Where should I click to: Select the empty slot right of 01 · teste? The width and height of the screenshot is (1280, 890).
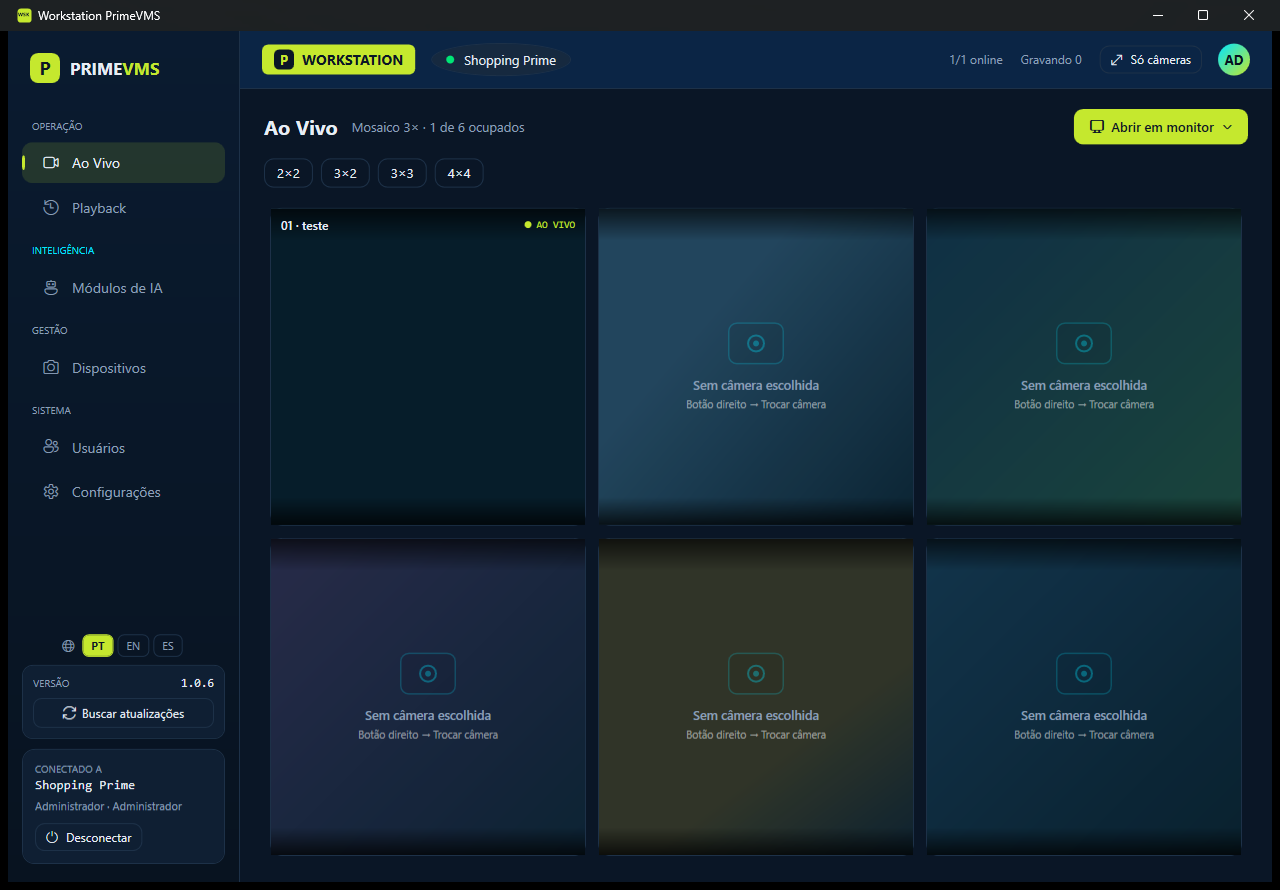756,367
